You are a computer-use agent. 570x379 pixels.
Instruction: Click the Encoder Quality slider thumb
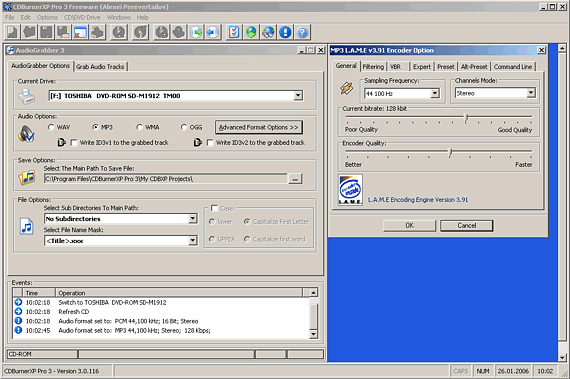click(x=450, y=153)
